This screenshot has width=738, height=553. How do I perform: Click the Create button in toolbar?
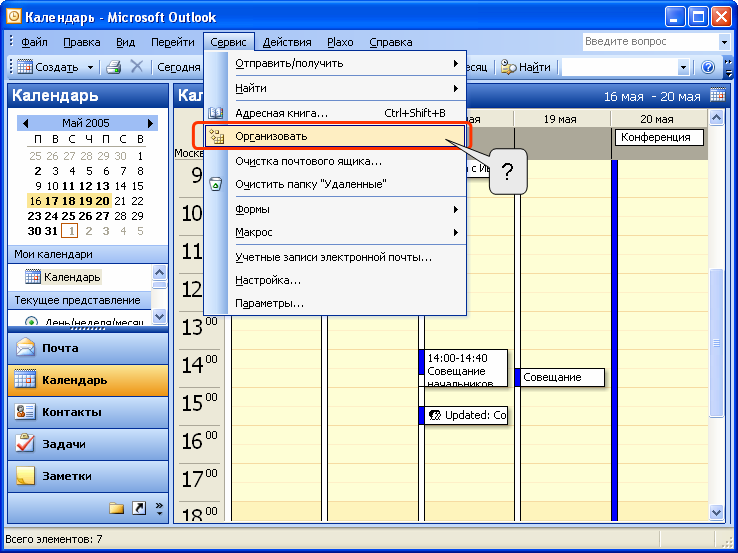tap(48, 67)
